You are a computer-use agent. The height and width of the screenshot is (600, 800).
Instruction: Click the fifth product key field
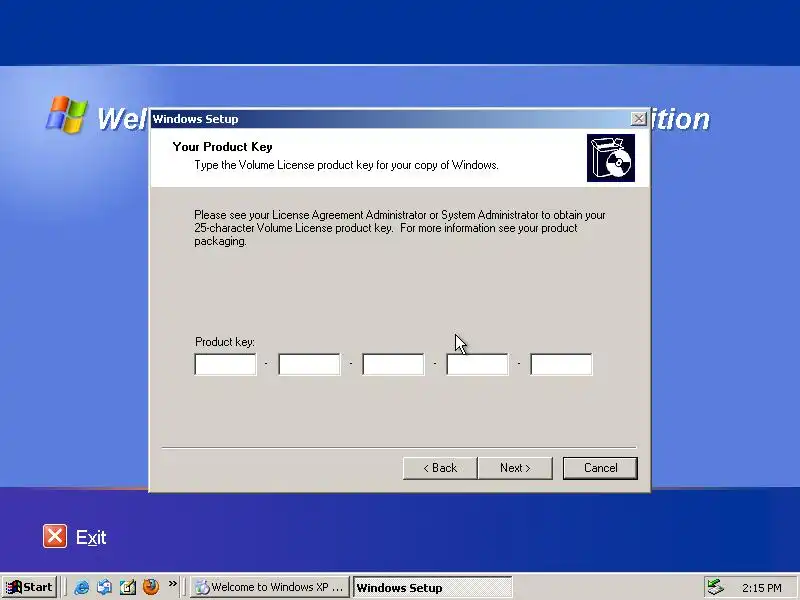point(561,364)
